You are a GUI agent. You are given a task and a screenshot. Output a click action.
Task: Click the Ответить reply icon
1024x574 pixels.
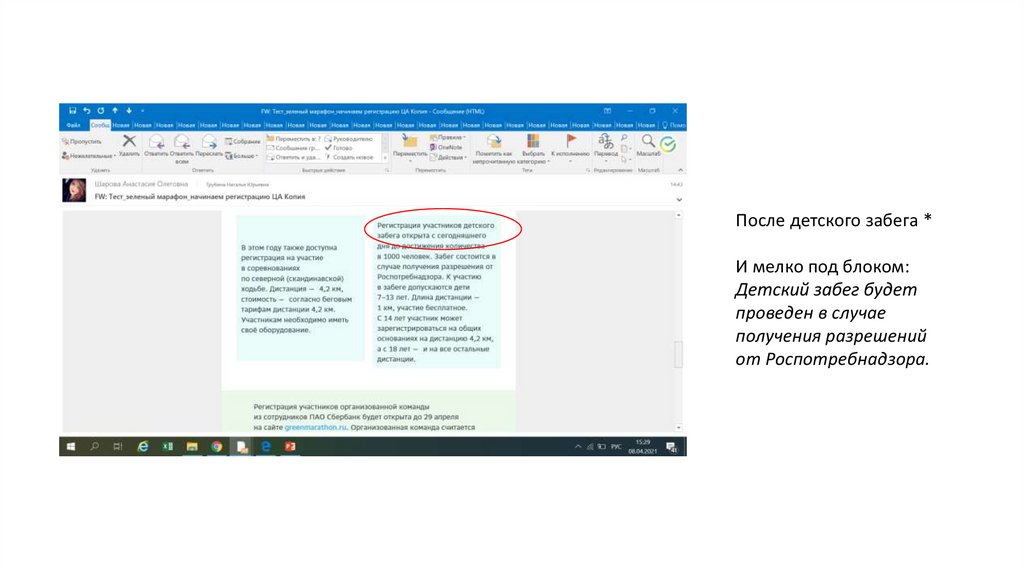156,142
